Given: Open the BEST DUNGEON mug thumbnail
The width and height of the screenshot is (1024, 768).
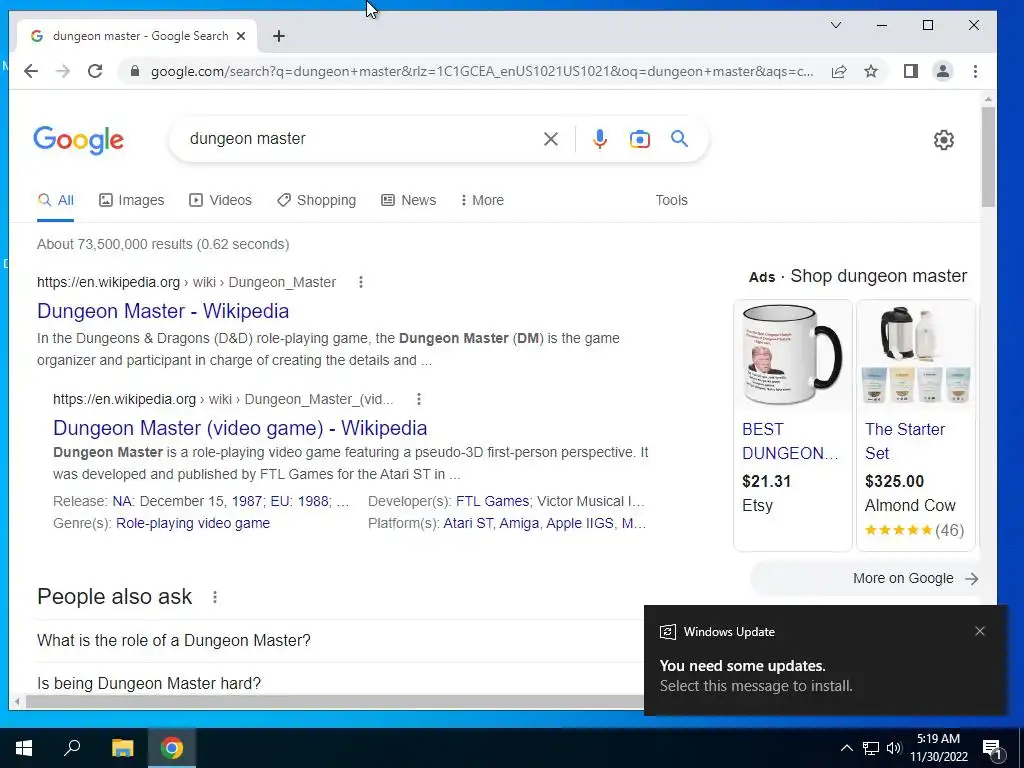Looking at the screenshot, I should [x=792, y=356].
